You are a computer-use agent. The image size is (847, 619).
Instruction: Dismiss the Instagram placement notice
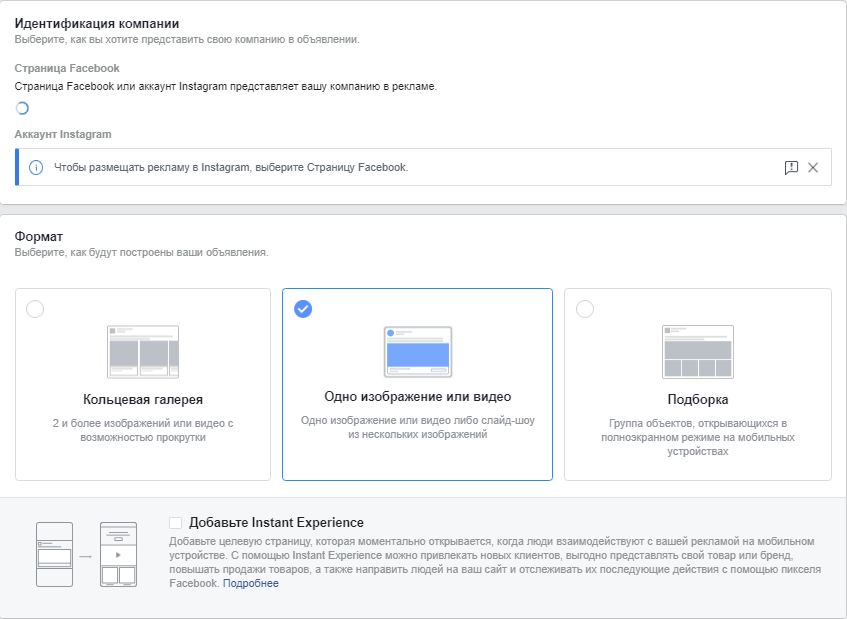(813, 168)
